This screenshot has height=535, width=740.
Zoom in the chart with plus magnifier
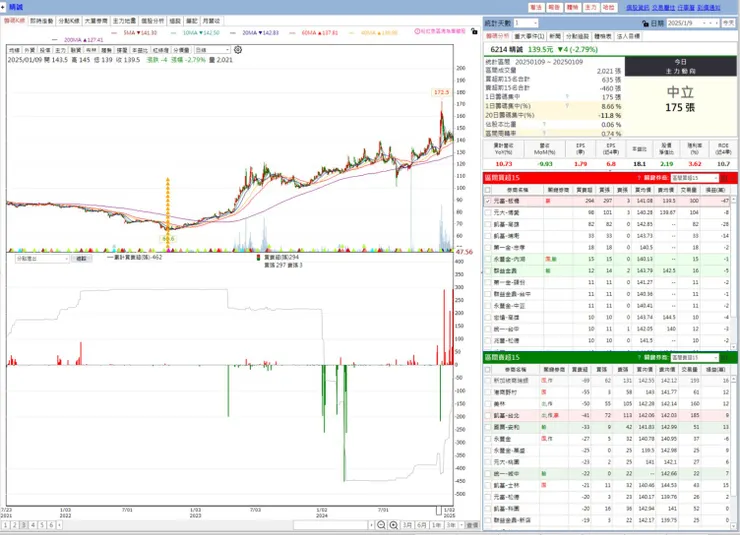pos(394,525)
